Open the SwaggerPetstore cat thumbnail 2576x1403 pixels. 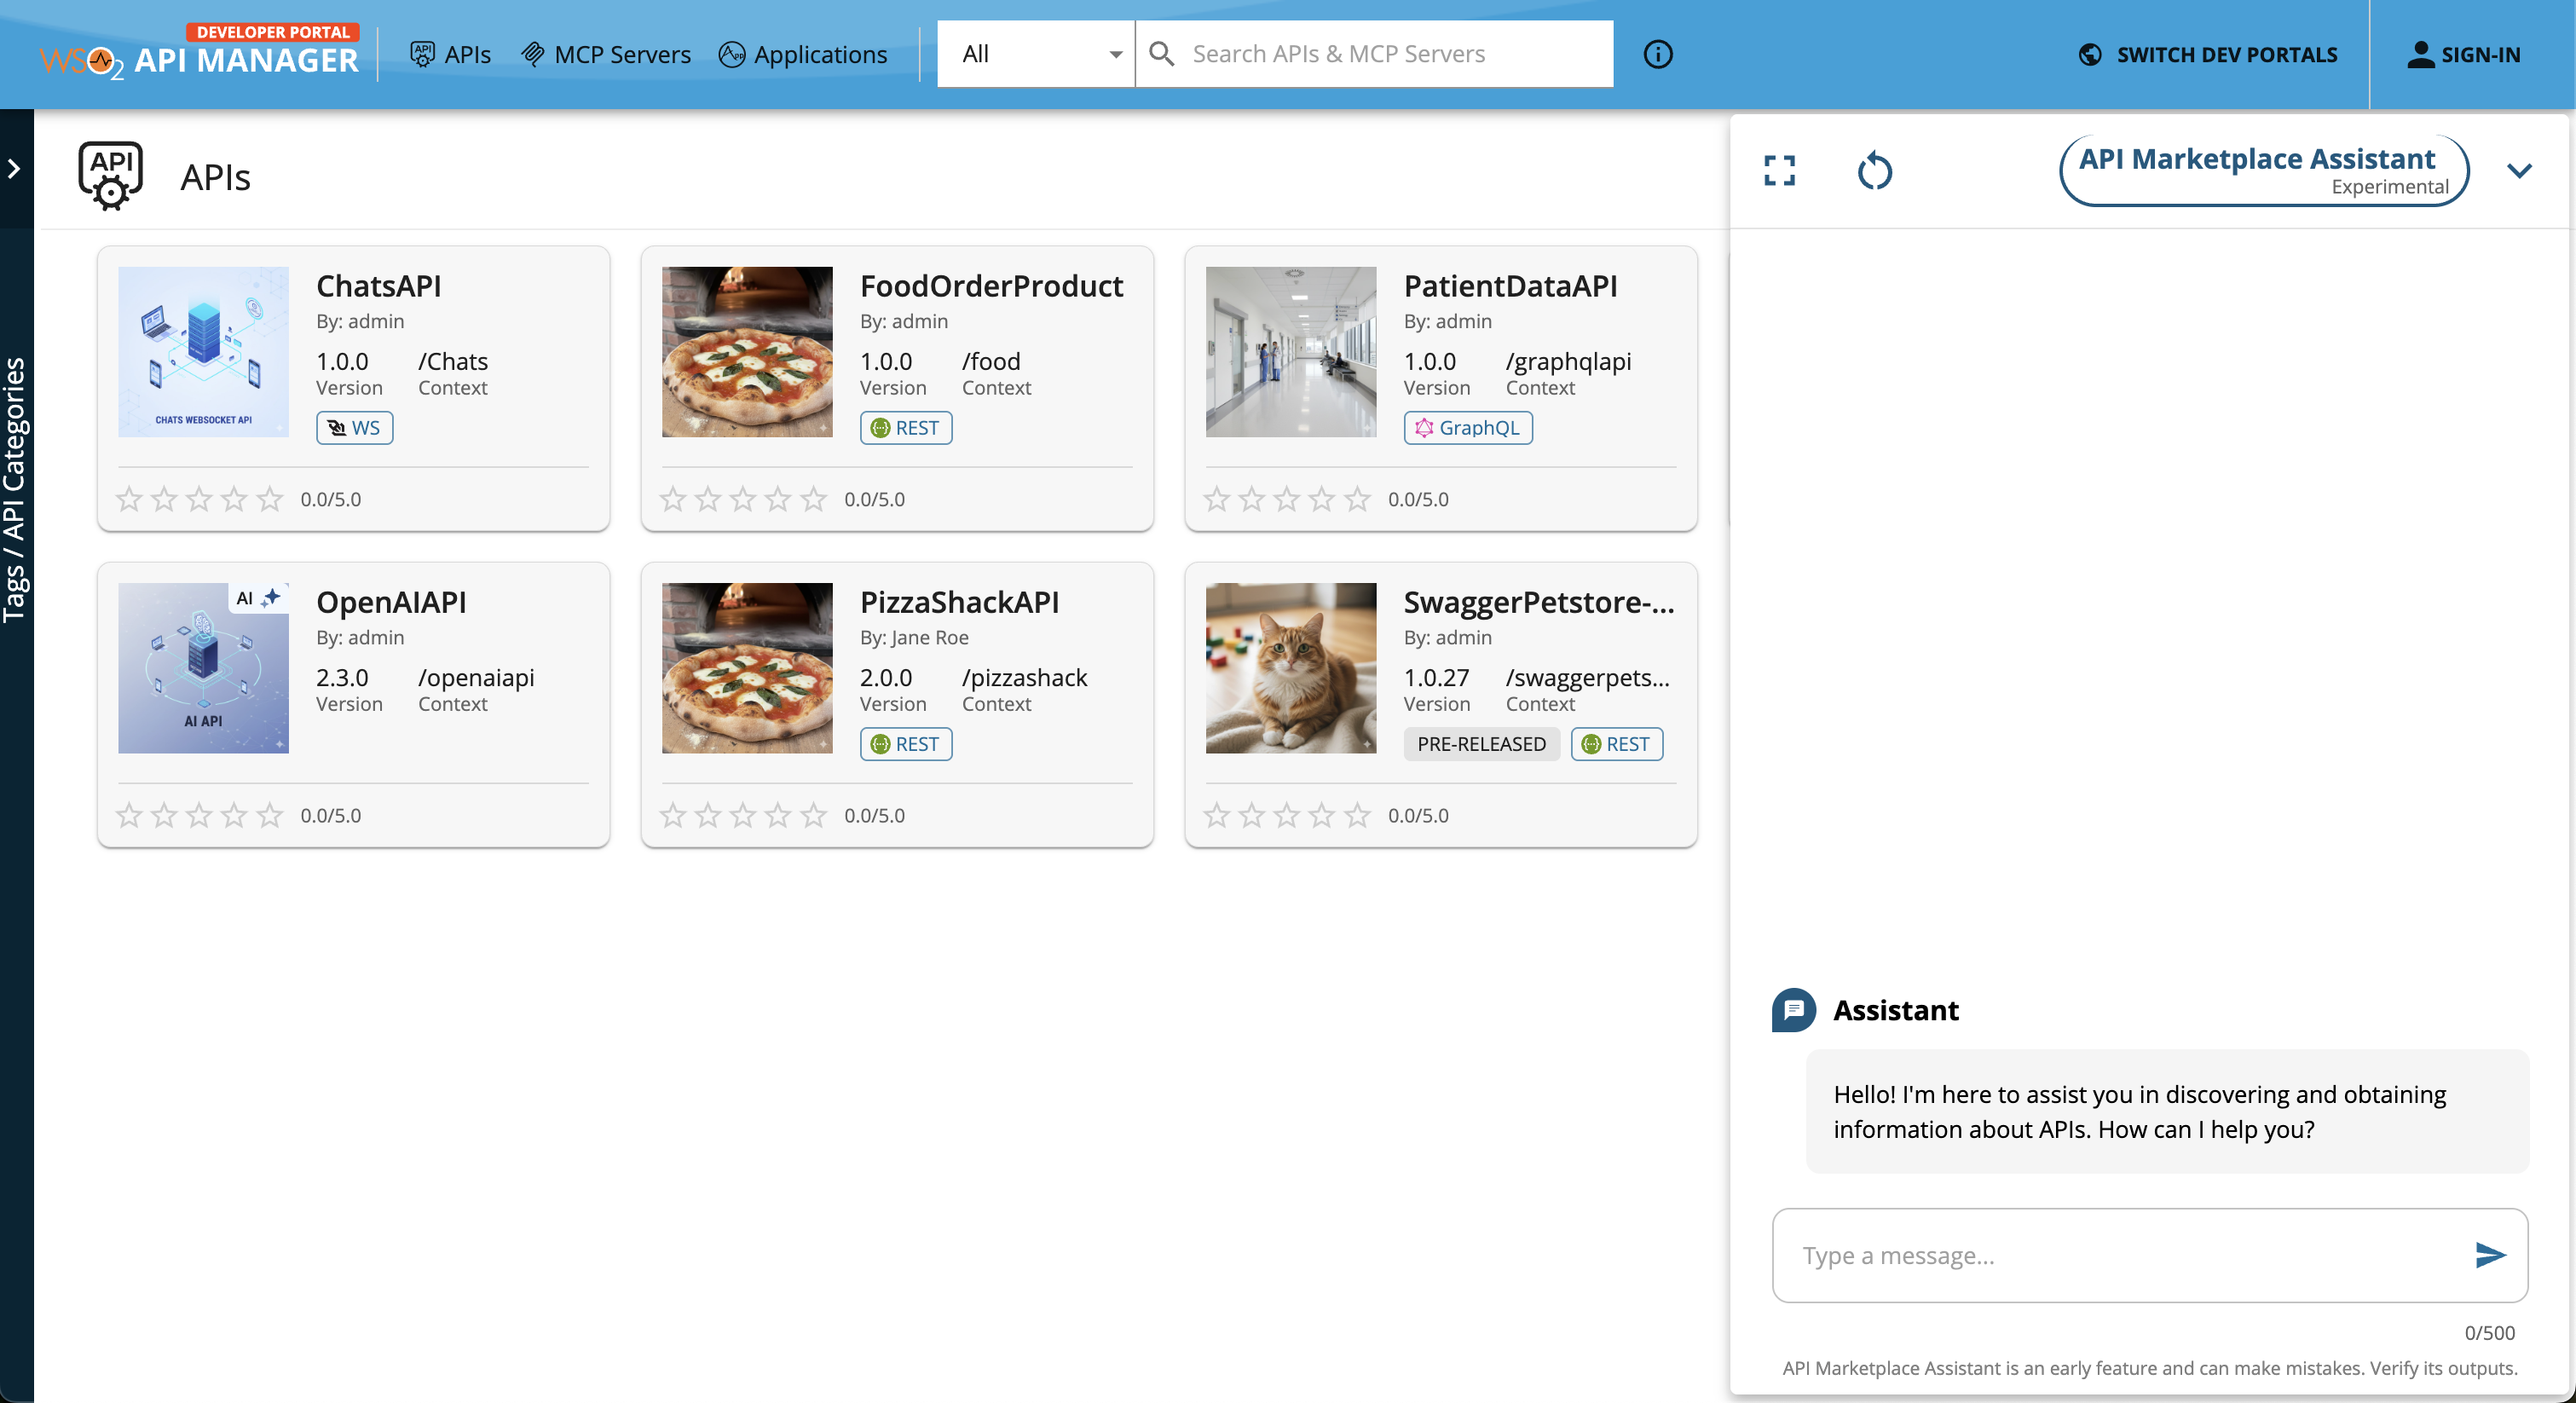point(1290,668)
